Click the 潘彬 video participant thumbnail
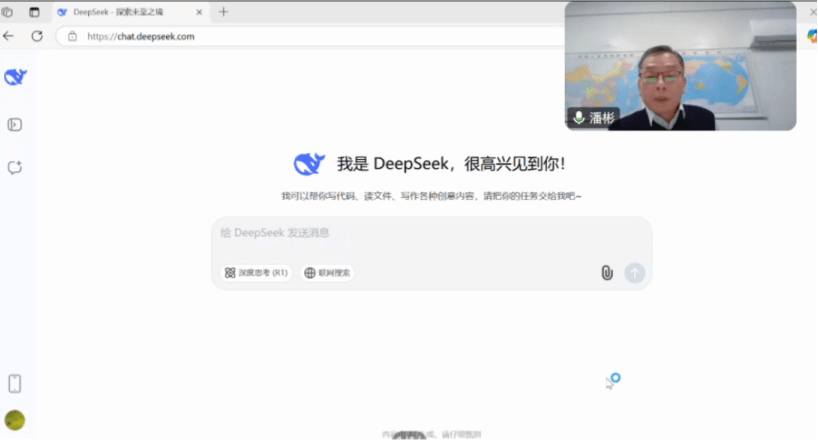818x440 pixels. (680, 66)
